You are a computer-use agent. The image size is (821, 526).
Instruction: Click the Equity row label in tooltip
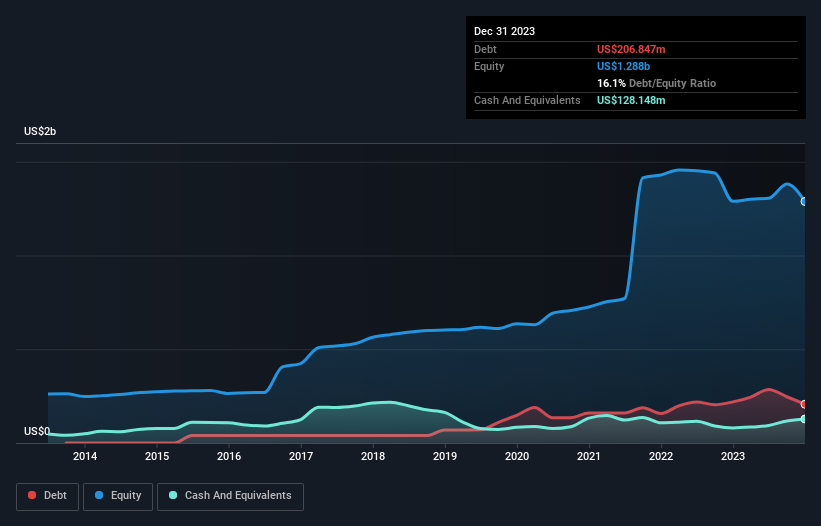pos(489,66)
